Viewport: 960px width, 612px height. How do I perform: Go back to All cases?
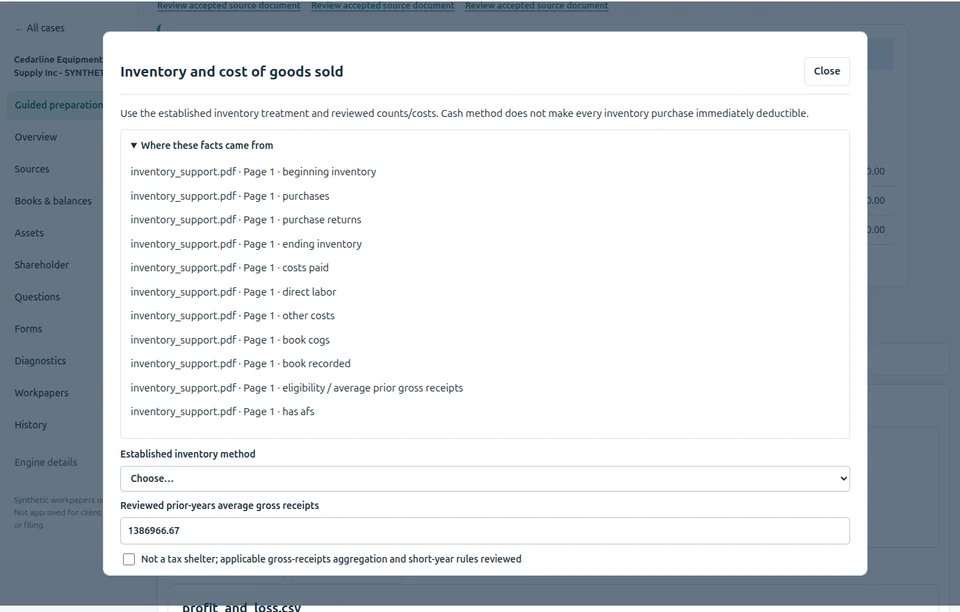click(x=40, y=28)
